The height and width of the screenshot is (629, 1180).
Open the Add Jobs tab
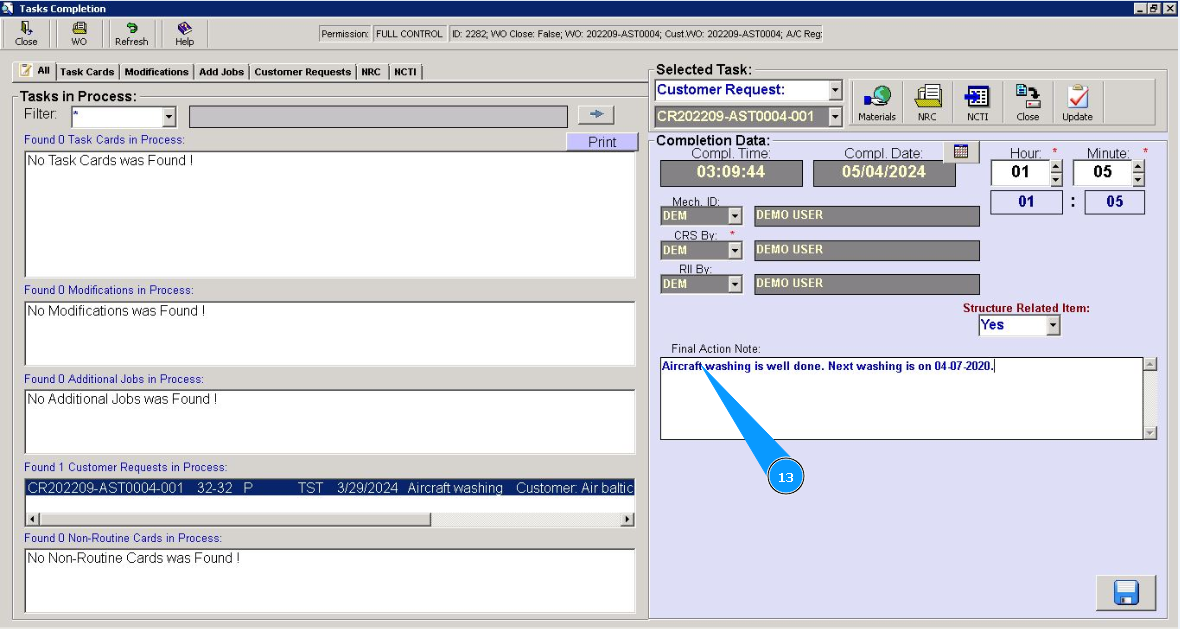(221, 71)
